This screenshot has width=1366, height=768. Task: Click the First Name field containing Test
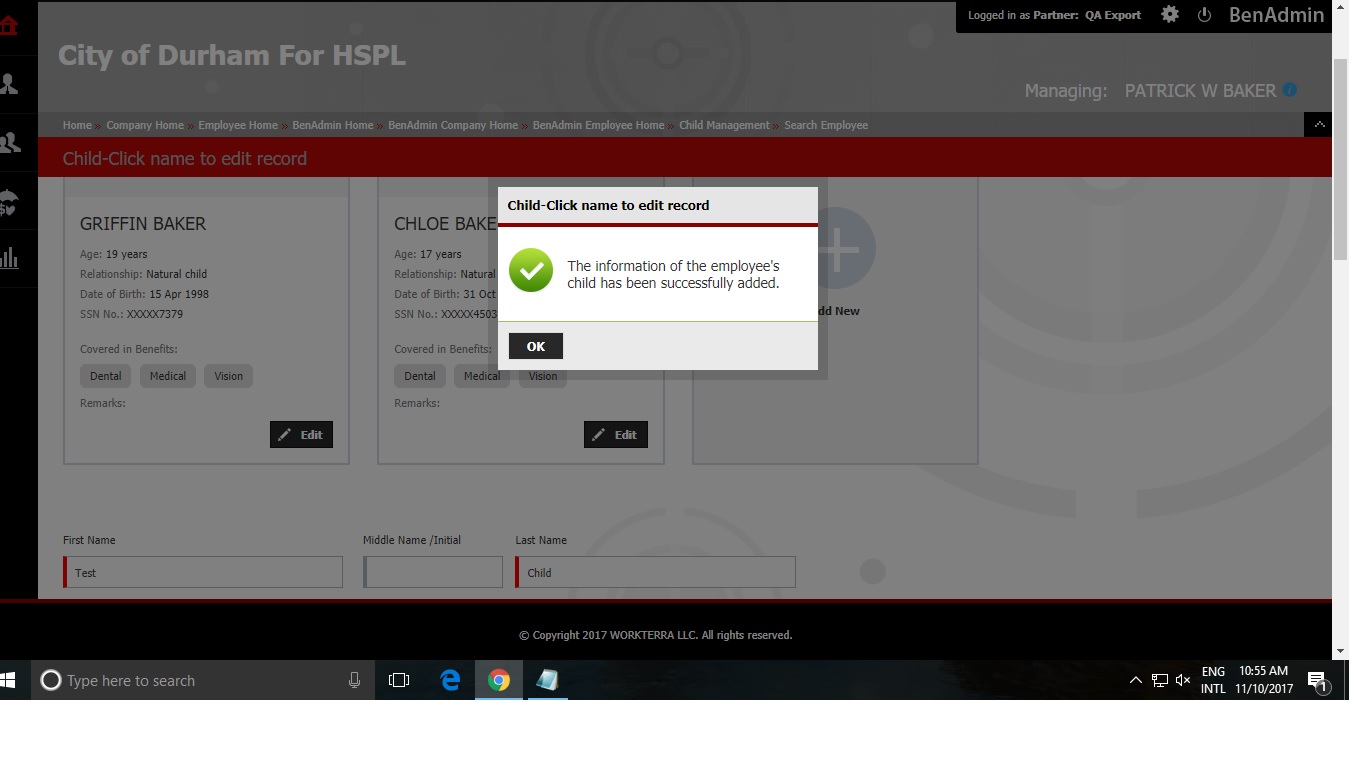[202, 572]
